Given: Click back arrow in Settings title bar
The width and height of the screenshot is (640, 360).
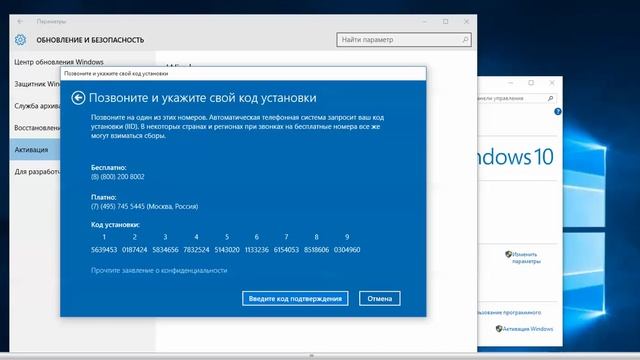Looking at the screenshot, I should pos(20,21).
